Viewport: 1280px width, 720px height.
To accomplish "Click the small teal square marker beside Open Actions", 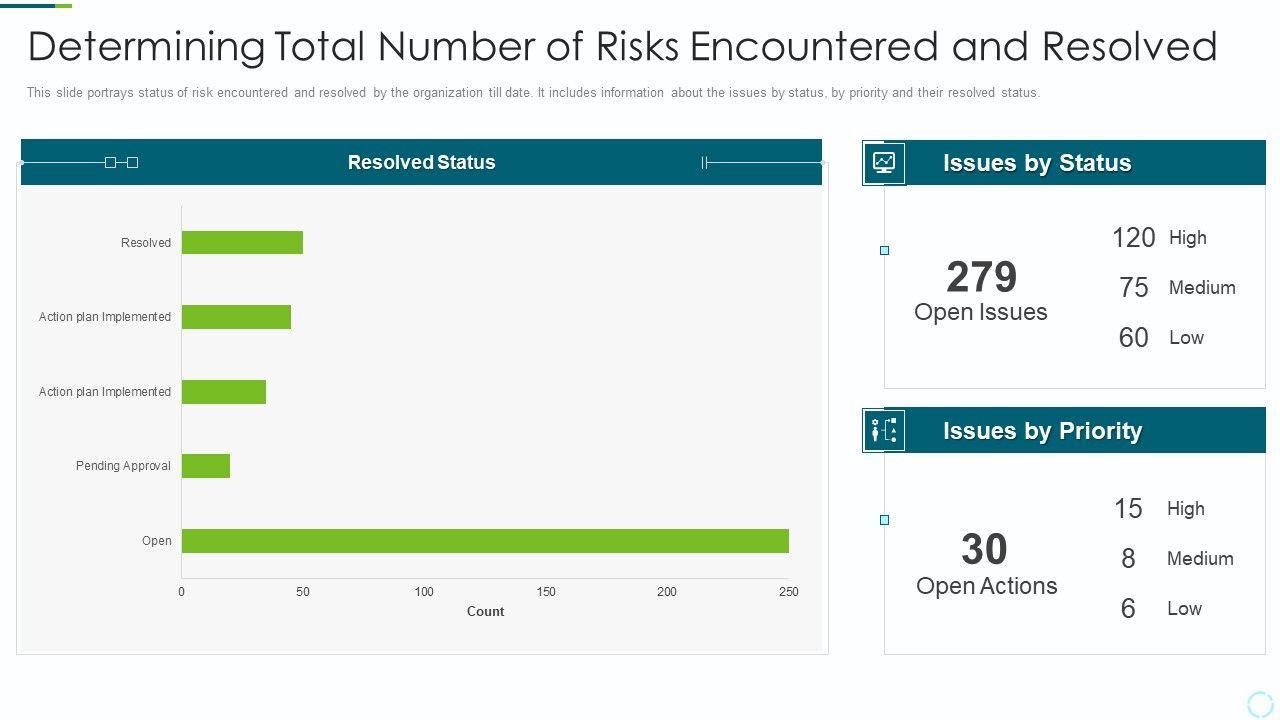I will 884,520.
